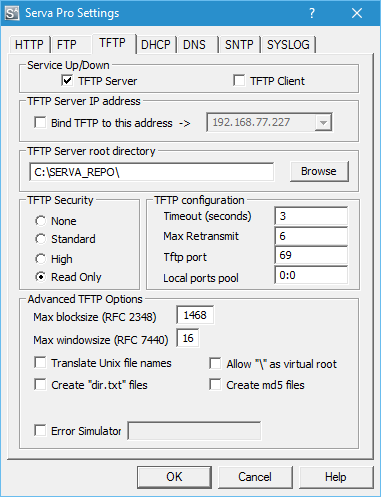This screenshot has height=497, width=381.
Task: Select High security option
Action: (x=40, y=259)
